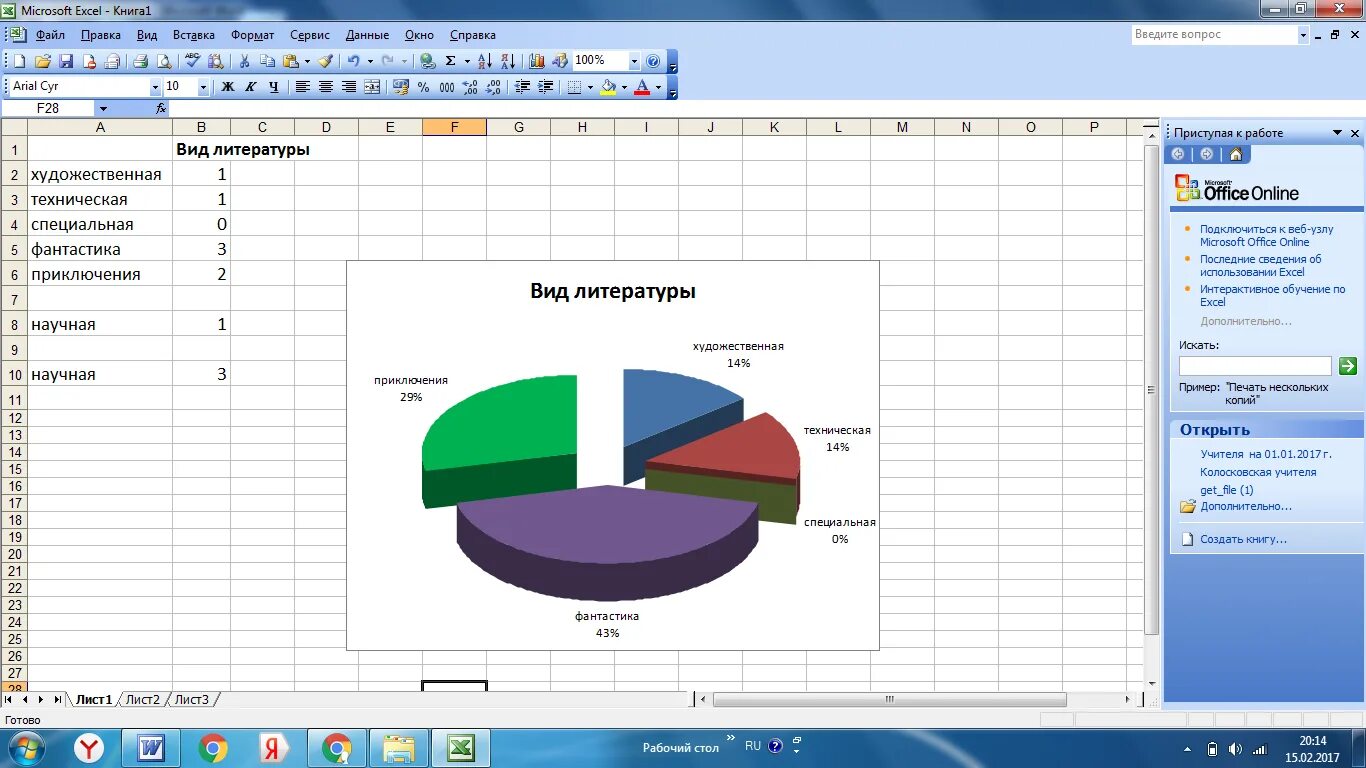Open the Вставка menu

tap(194, 35)
